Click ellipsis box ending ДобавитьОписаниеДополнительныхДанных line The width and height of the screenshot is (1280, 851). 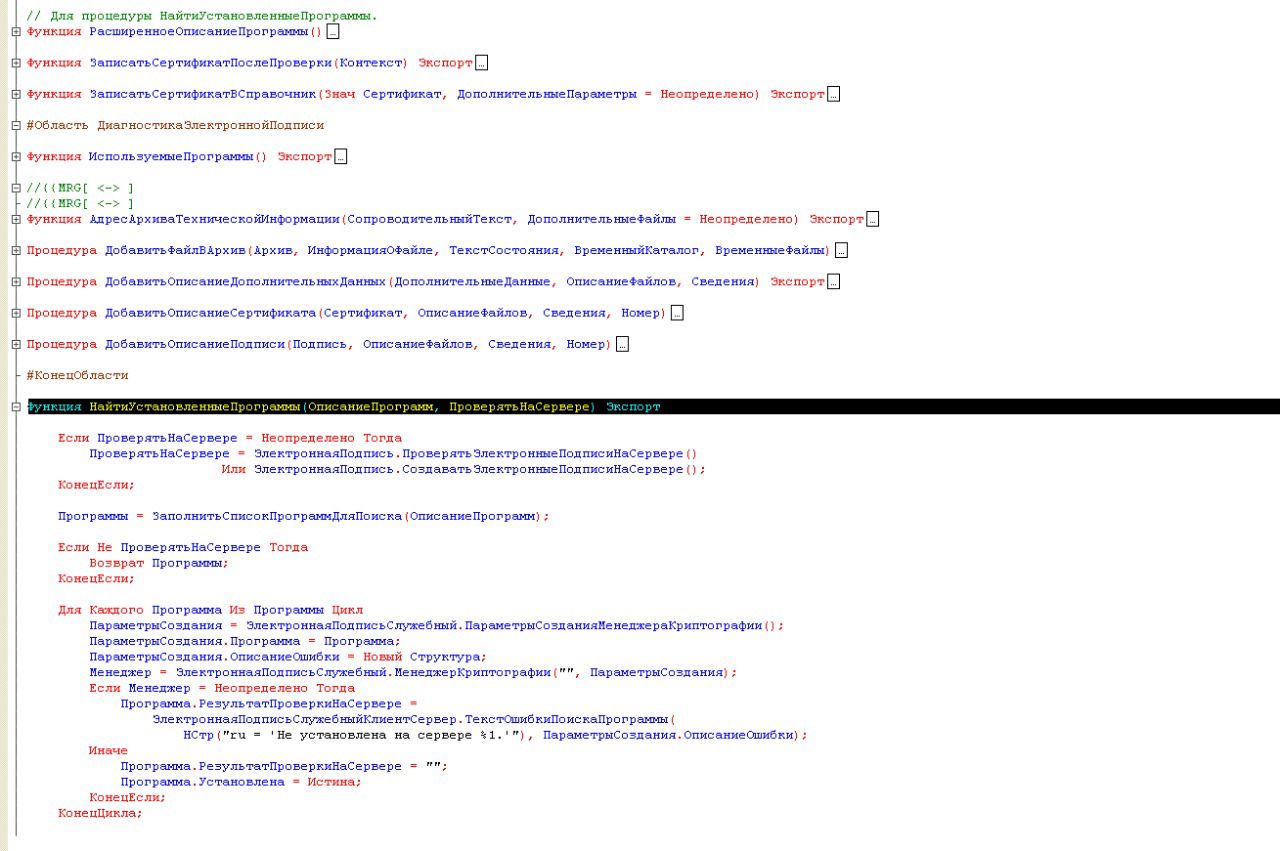coord(834,282)
